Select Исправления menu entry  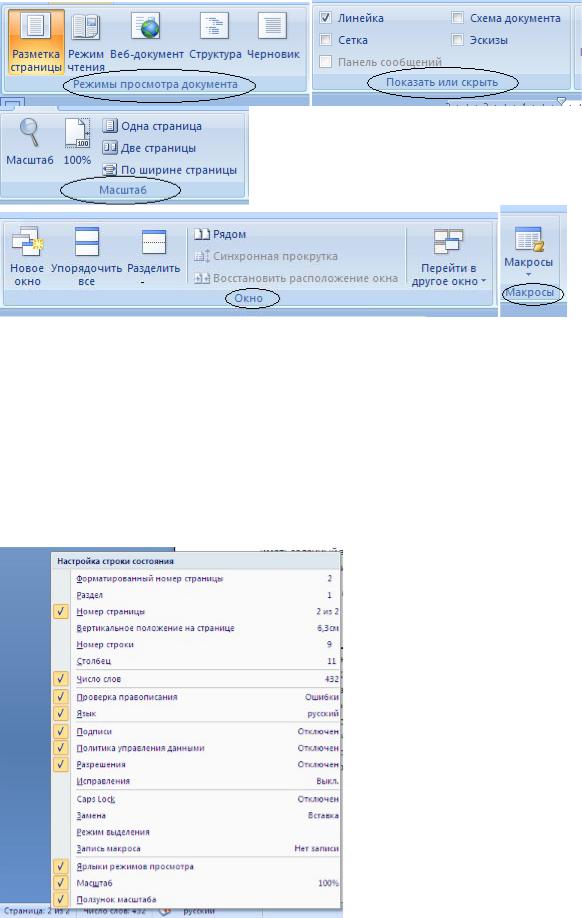(x=196, y=781)
